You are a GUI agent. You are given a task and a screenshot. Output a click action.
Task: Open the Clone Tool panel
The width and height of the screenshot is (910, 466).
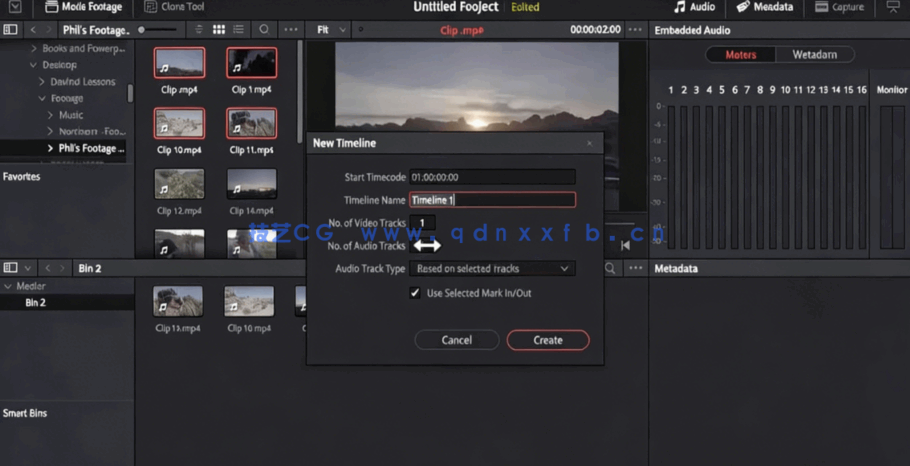(174, 8)
